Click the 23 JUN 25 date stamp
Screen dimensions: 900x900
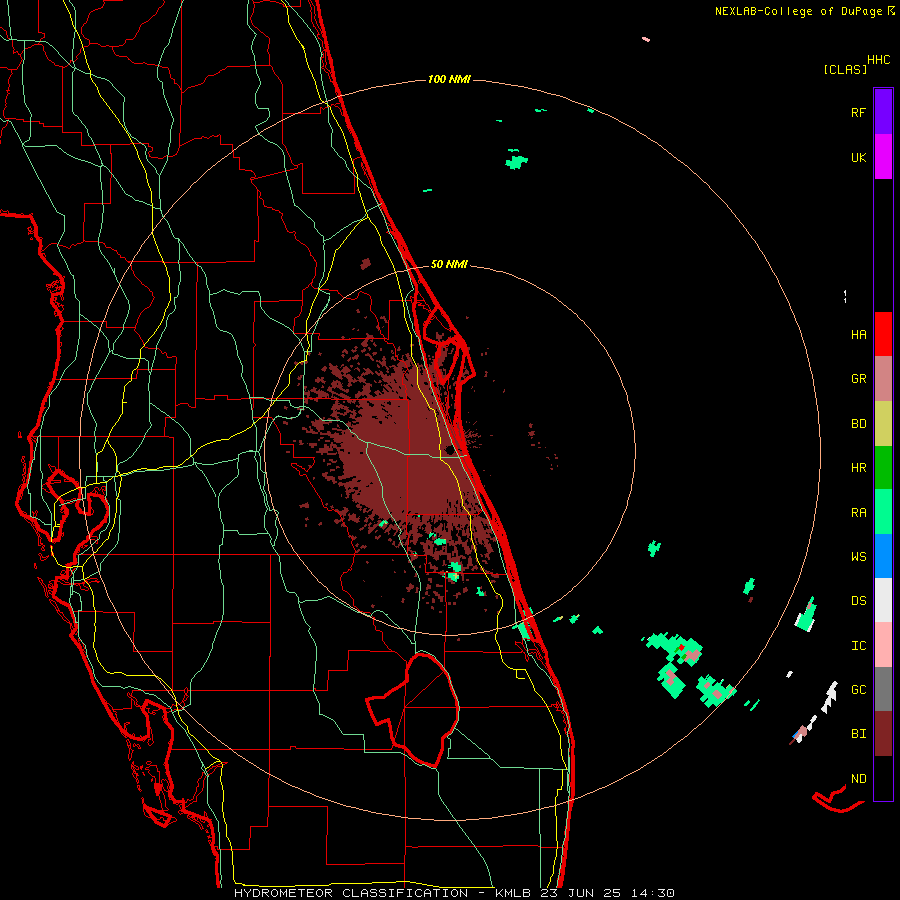(x=585, y=893)
